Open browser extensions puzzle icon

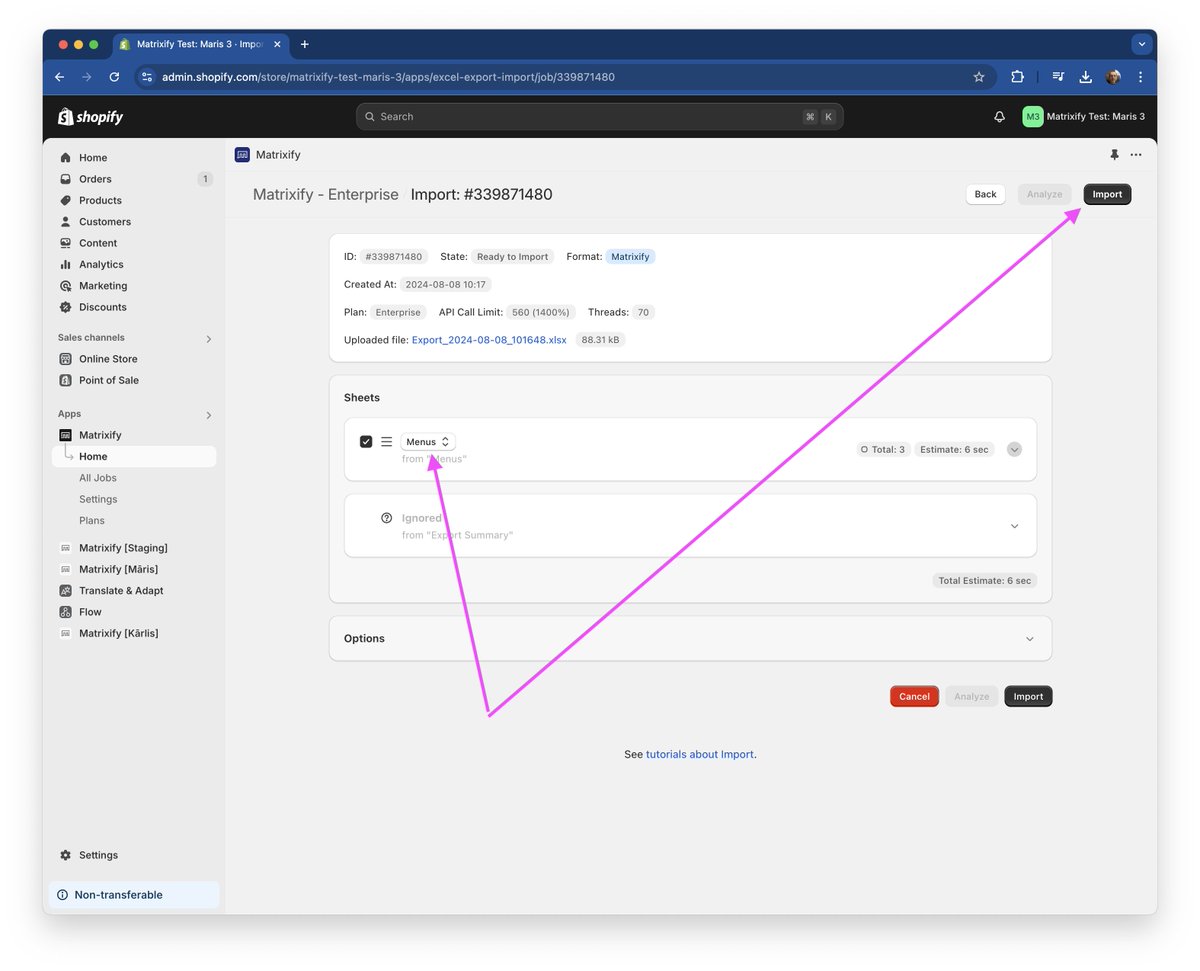(1018, 77)
